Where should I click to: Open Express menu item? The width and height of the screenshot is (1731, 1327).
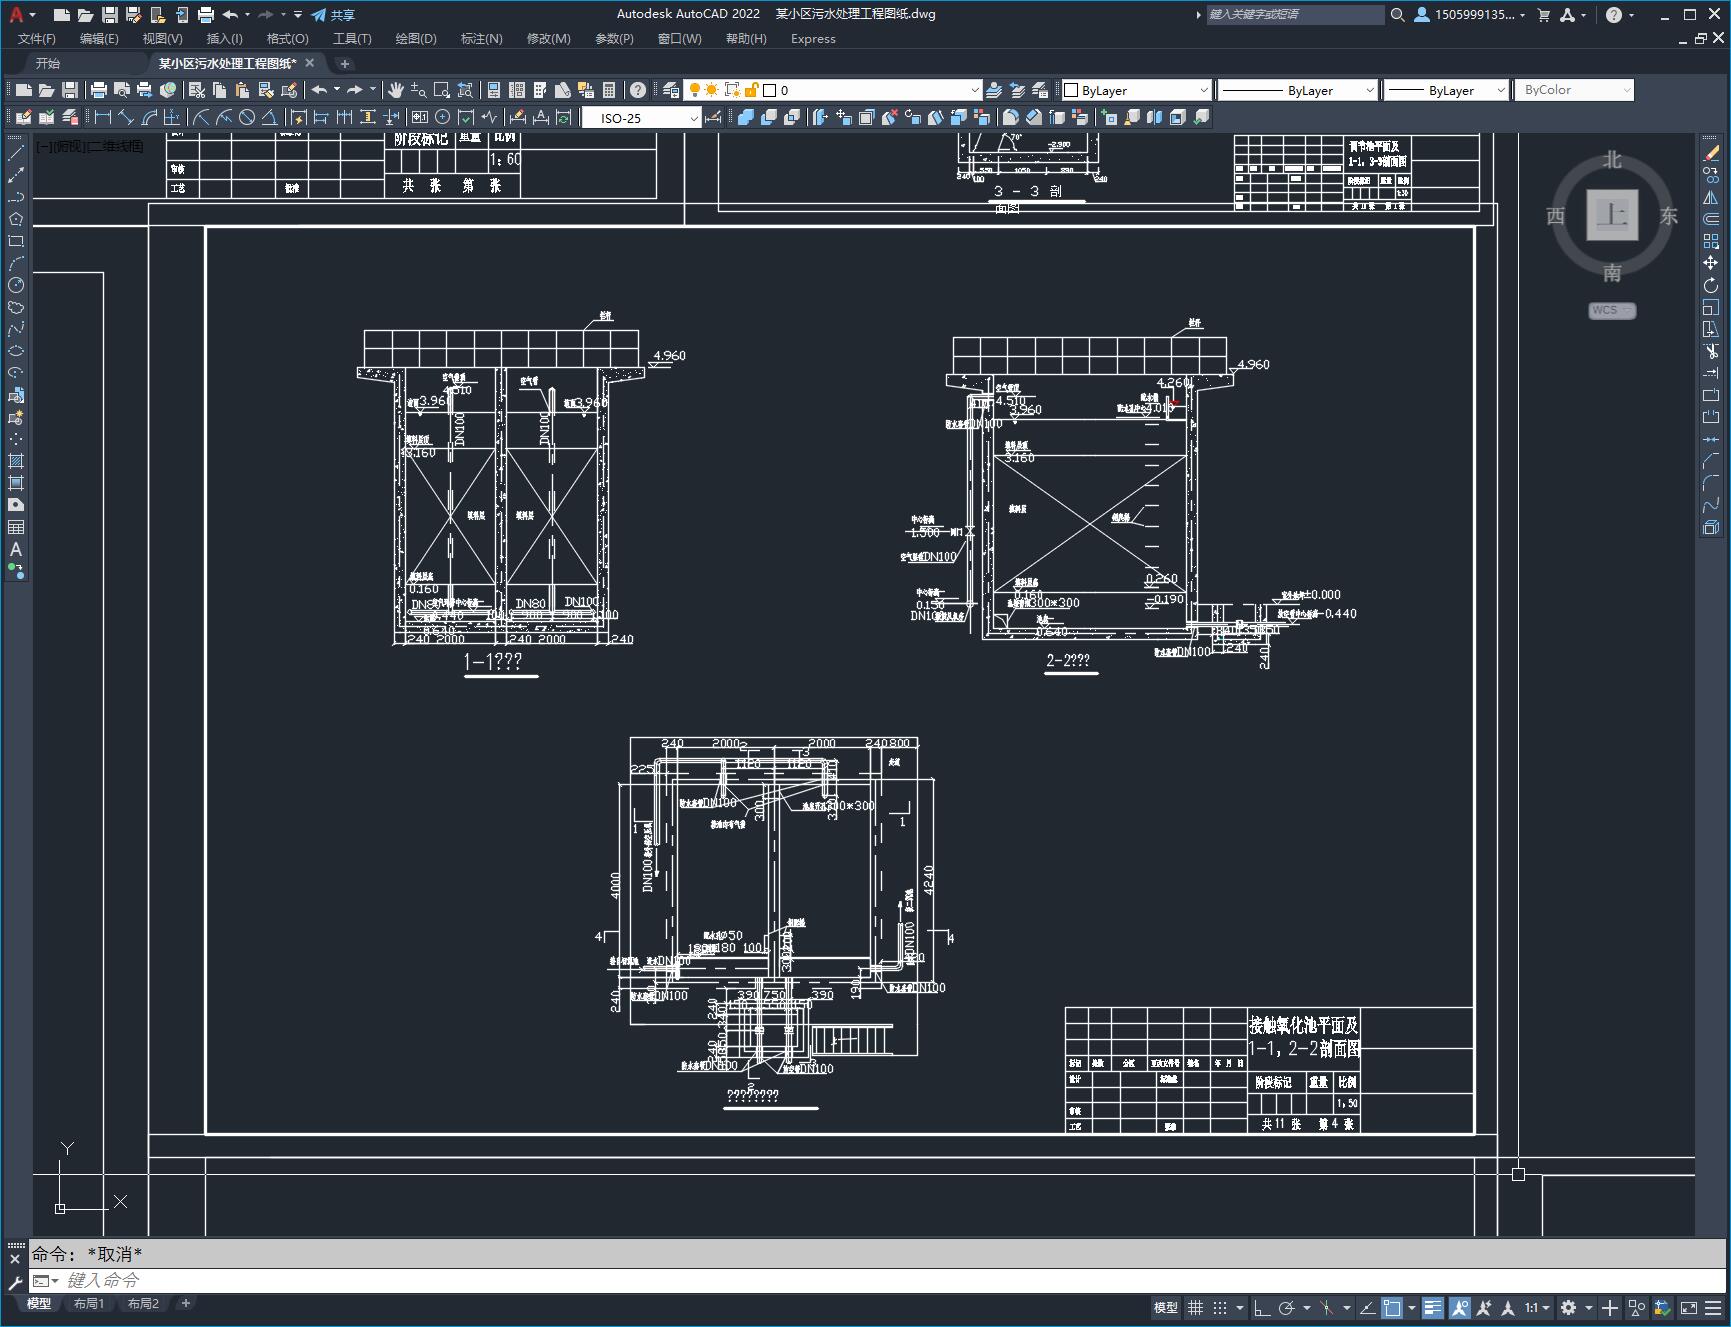pos(813,39)
